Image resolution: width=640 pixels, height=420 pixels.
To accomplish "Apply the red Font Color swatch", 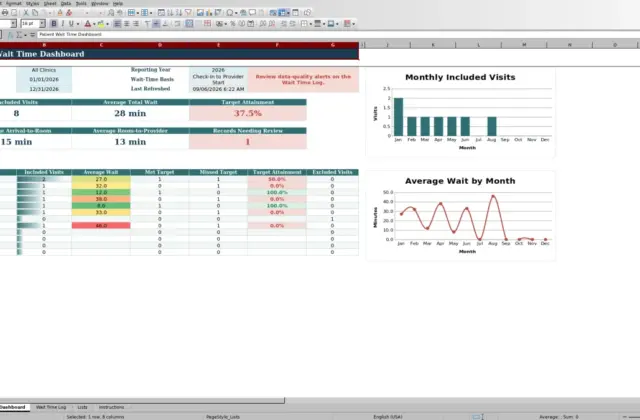I will [x=88, y=24].
